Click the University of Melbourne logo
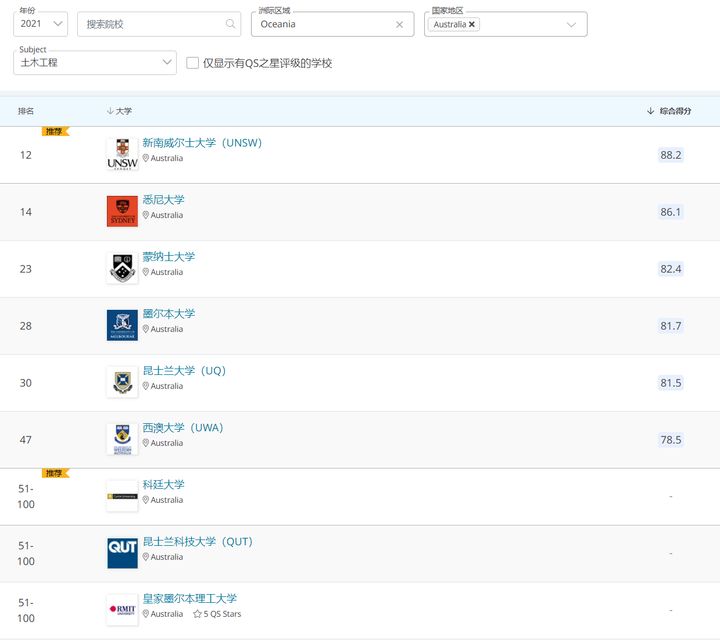Screen dimensions: 720x640 122,325
